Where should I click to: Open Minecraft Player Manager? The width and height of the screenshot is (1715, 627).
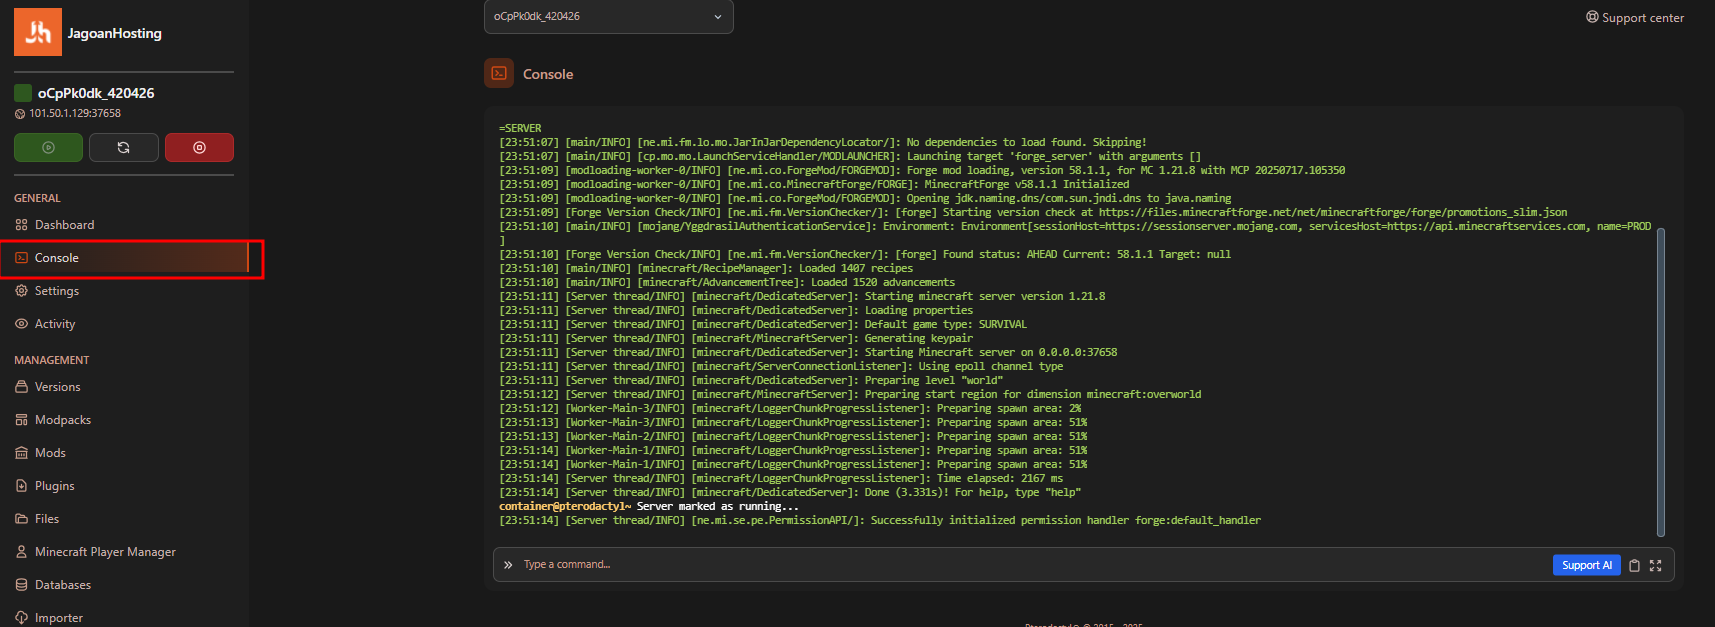click(x=124, y=552)
